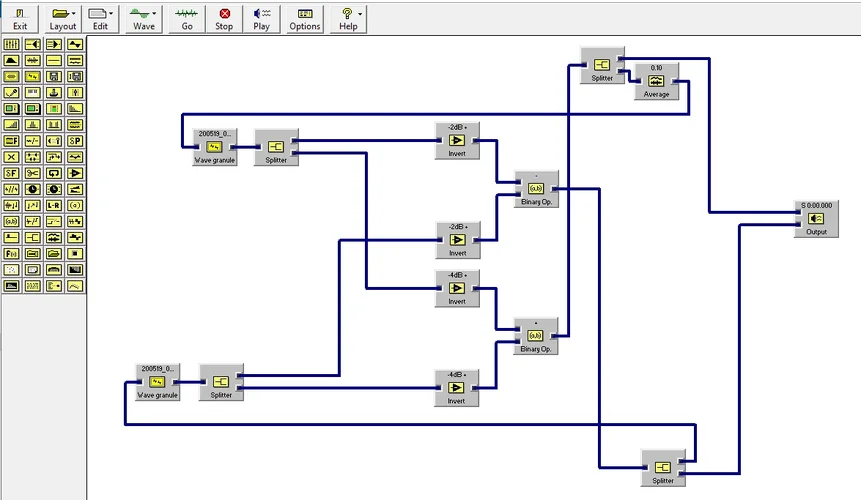The height and width of the screenshot is (500, 861).
Task: Click the Play toolbar button
Action: (262, 19)
